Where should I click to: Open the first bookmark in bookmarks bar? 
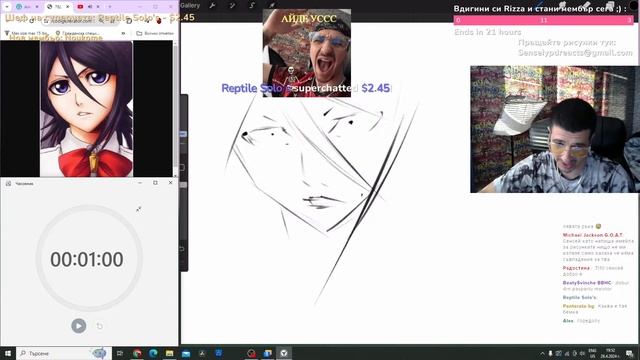[26, 33]
